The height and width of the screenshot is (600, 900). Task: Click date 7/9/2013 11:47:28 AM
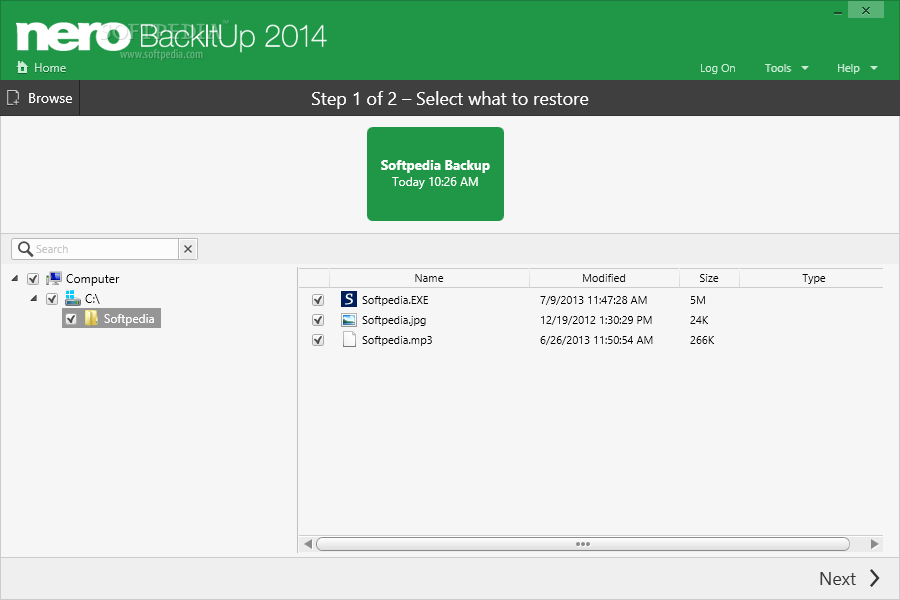pos(593,300)
